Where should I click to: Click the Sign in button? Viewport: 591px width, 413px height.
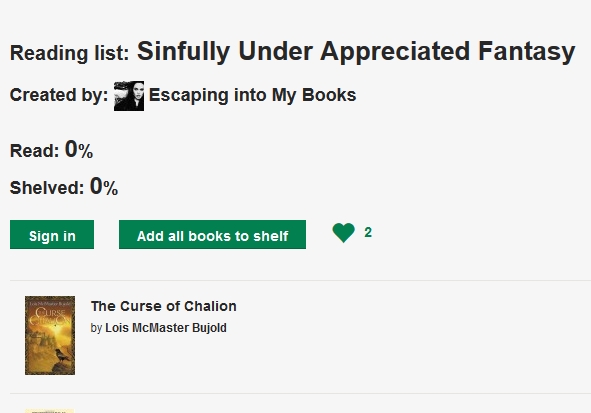52,234
